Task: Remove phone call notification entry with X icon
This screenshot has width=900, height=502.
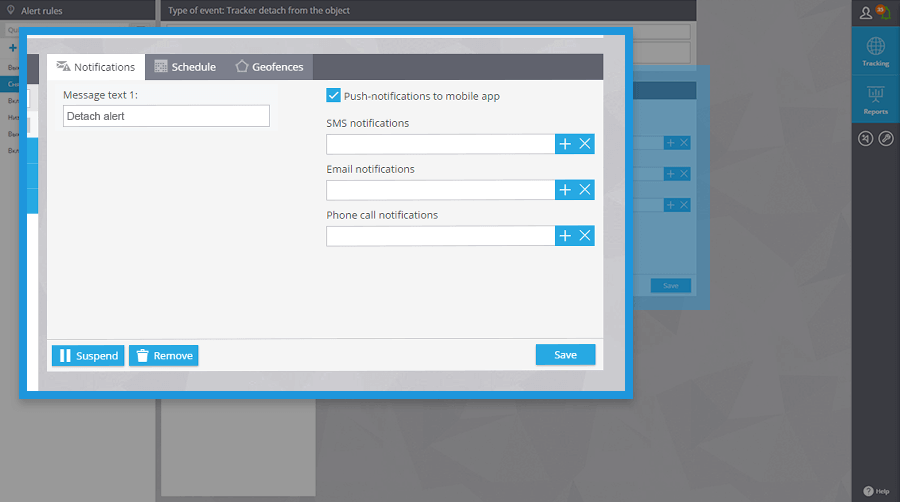Action: [x=584, y=236]
